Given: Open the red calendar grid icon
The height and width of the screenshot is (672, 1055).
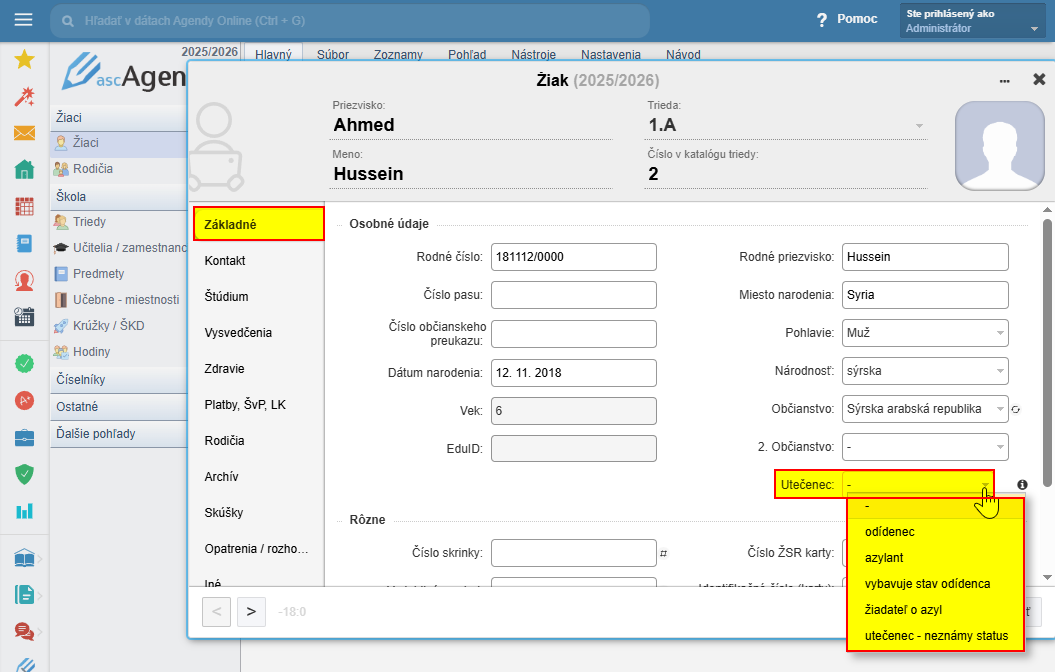Looking at the screenshot, I should [x=24, y=207].
